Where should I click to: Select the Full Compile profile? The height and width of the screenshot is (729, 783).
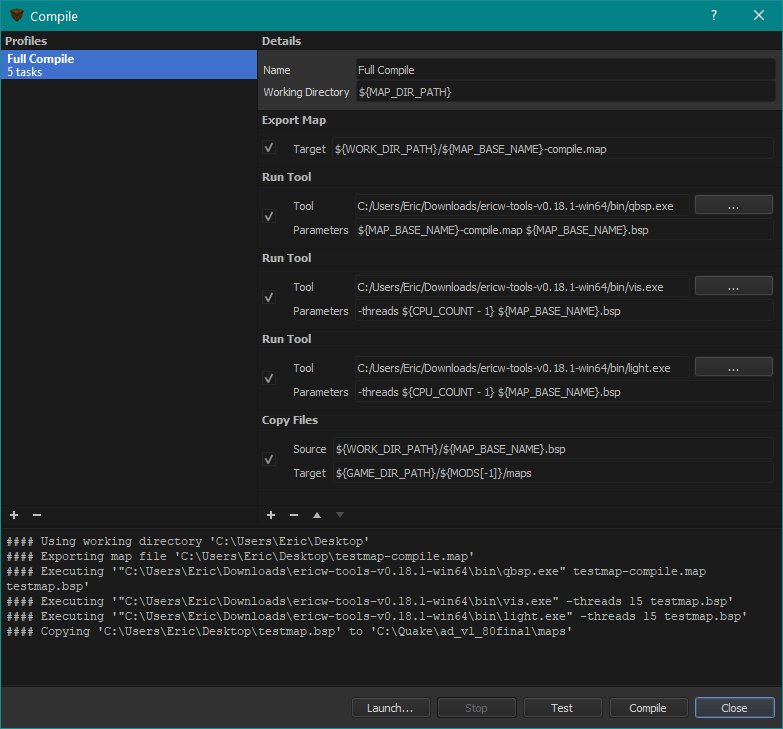coord(129,65)
